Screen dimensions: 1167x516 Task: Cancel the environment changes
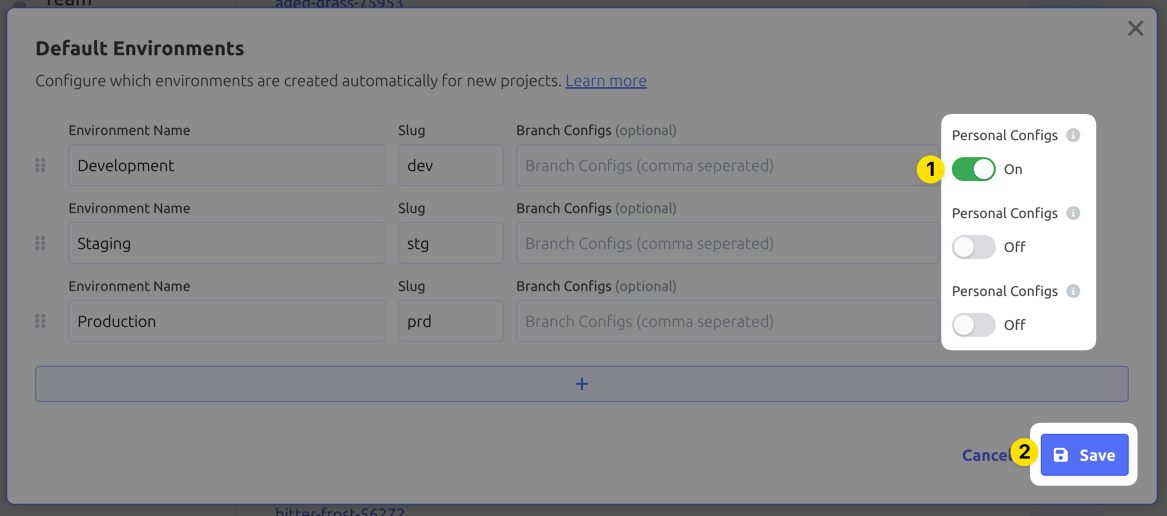[986, 455]
